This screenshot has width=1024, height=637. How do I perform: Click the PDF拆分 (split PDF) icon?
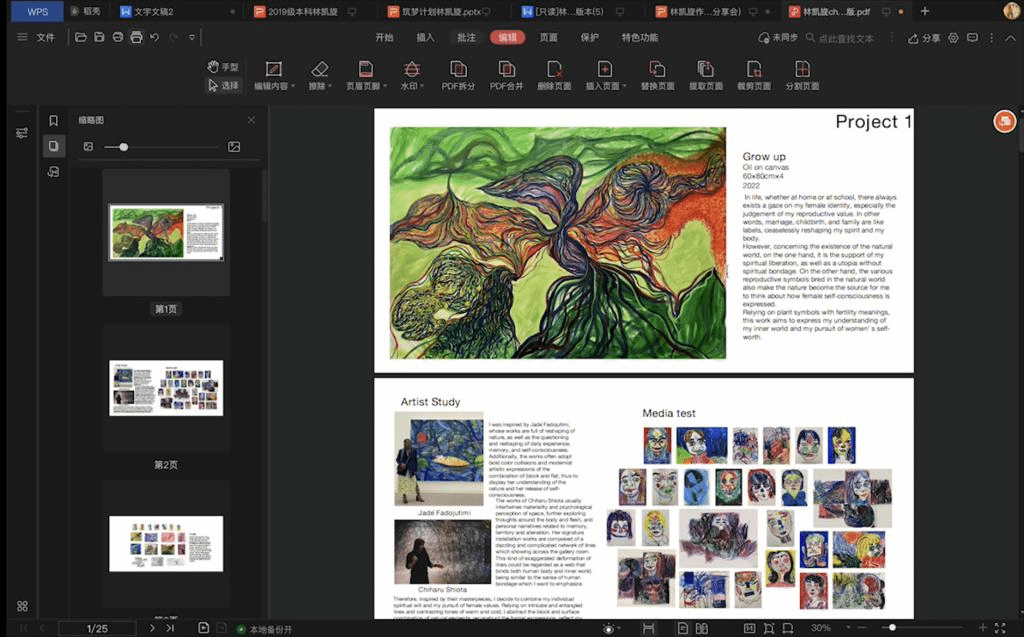(x=458, y=70)
